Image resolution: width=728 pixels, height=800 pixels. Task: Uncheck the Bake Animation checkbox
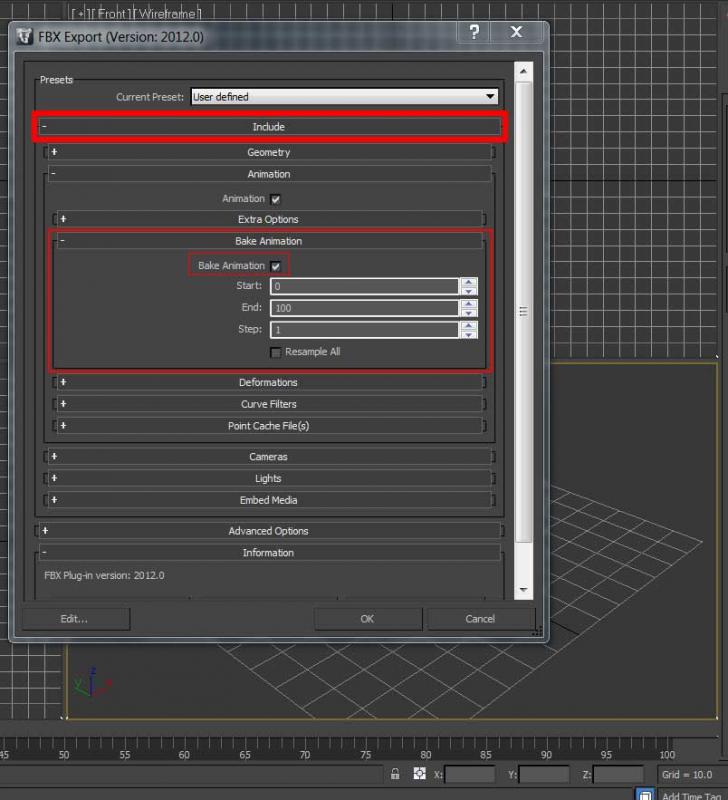tap(275, 266)
